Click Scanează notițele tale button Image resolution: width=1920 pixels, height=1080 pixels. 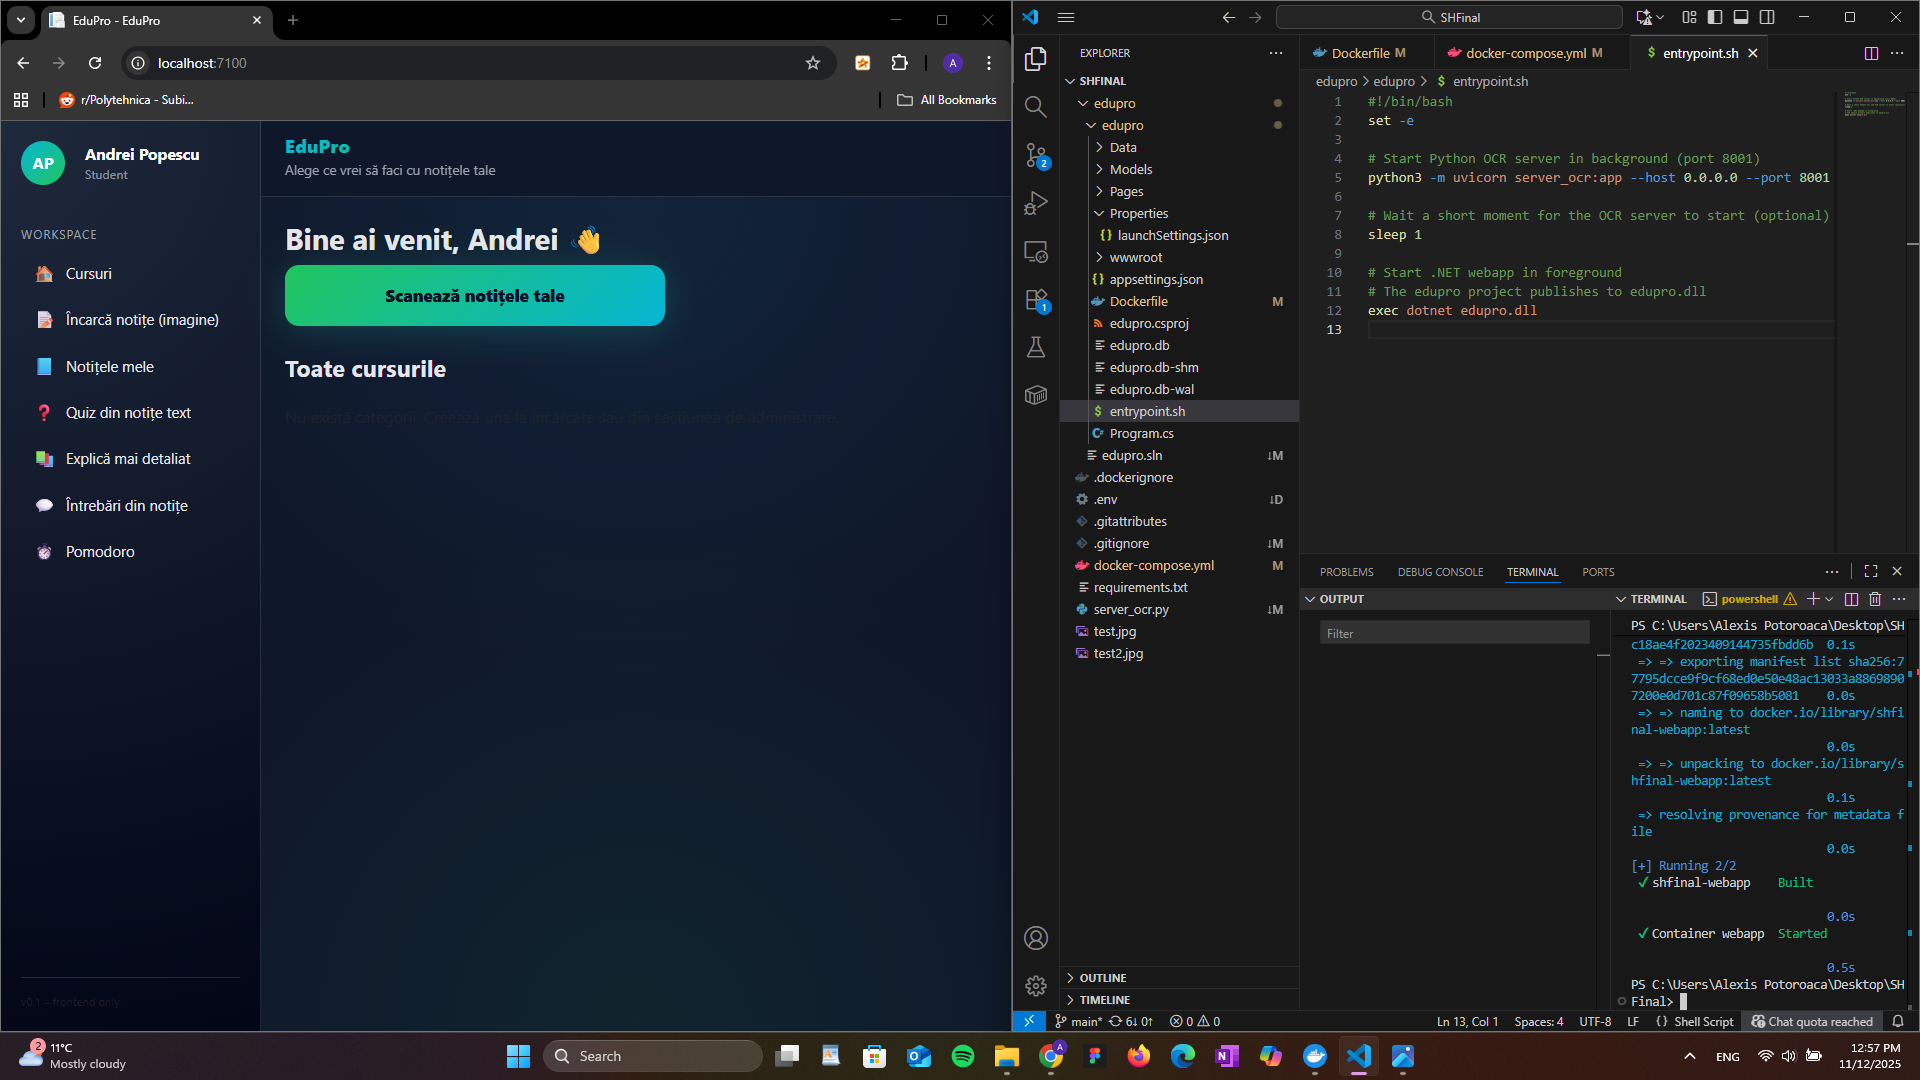pyautogui.click(x=475, y=296)
